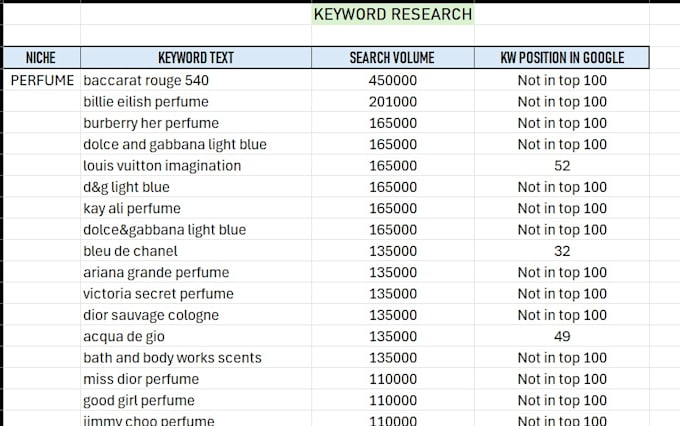Select the billie eilish perfume cell
This screenshot has height=426, width=680.
click(196, 102)
